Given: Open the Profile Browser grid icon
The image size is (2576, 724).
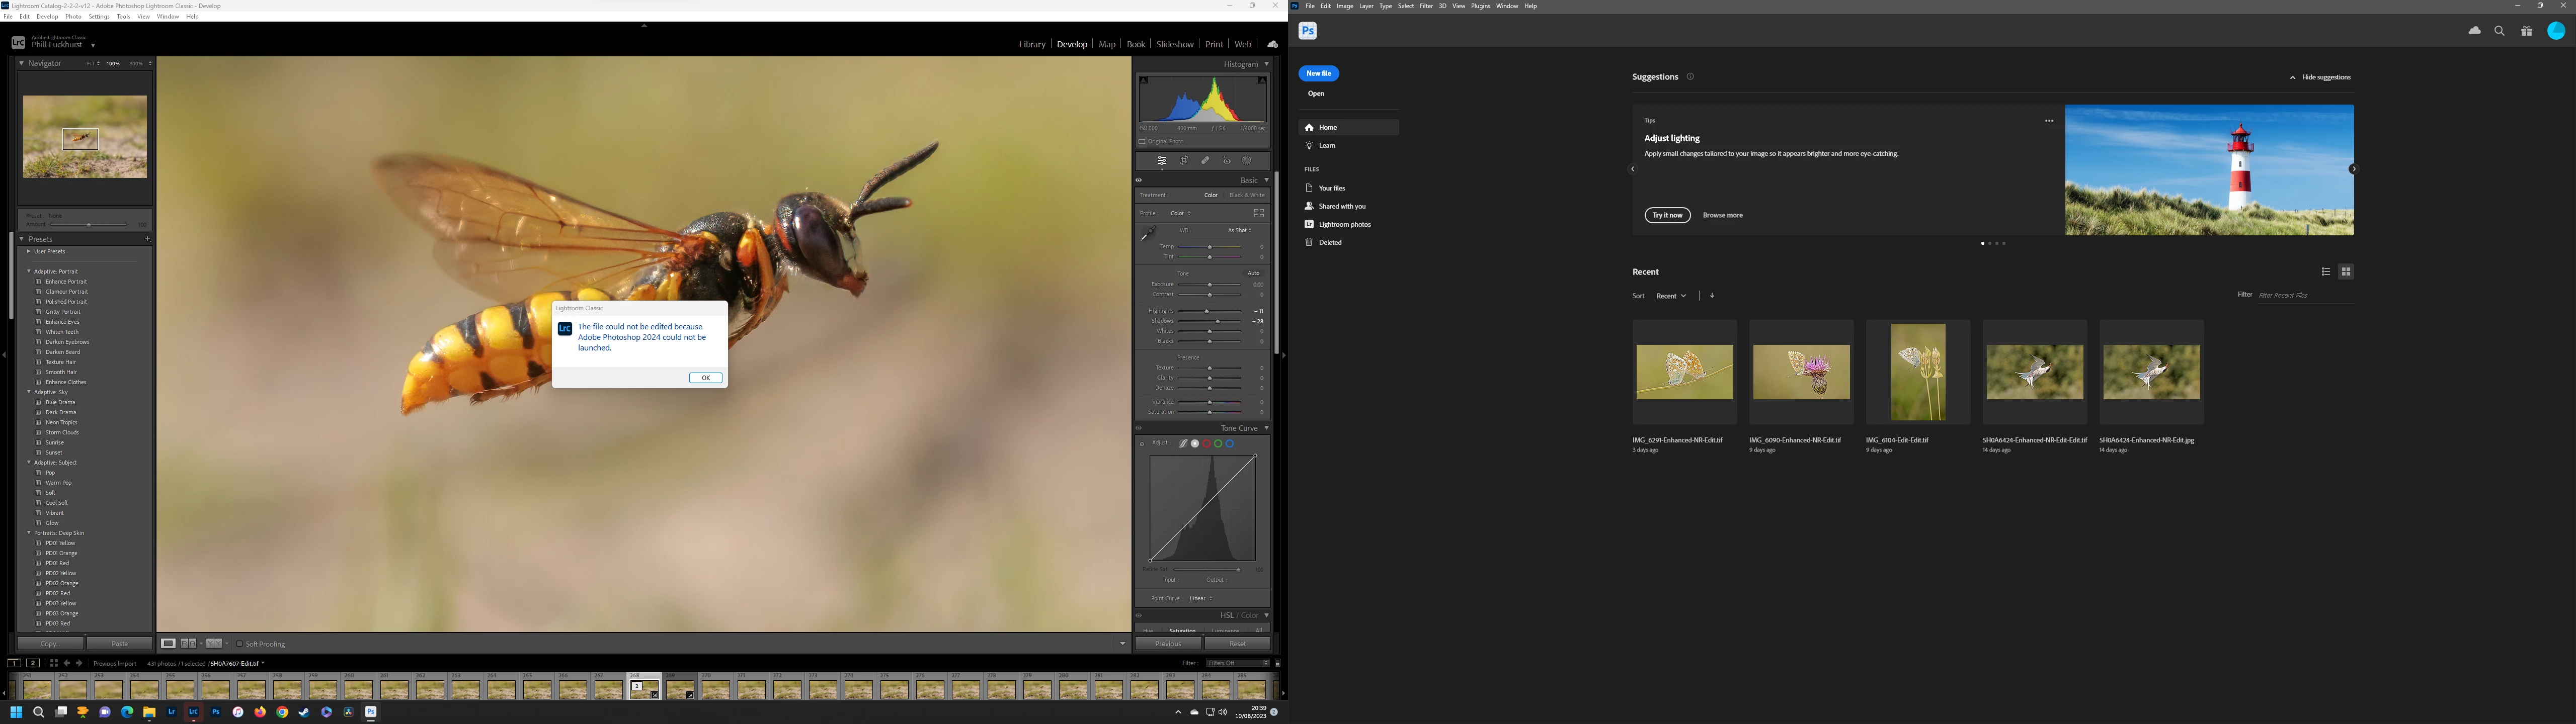Looking at the screenshot, I should click(1259, 213).
